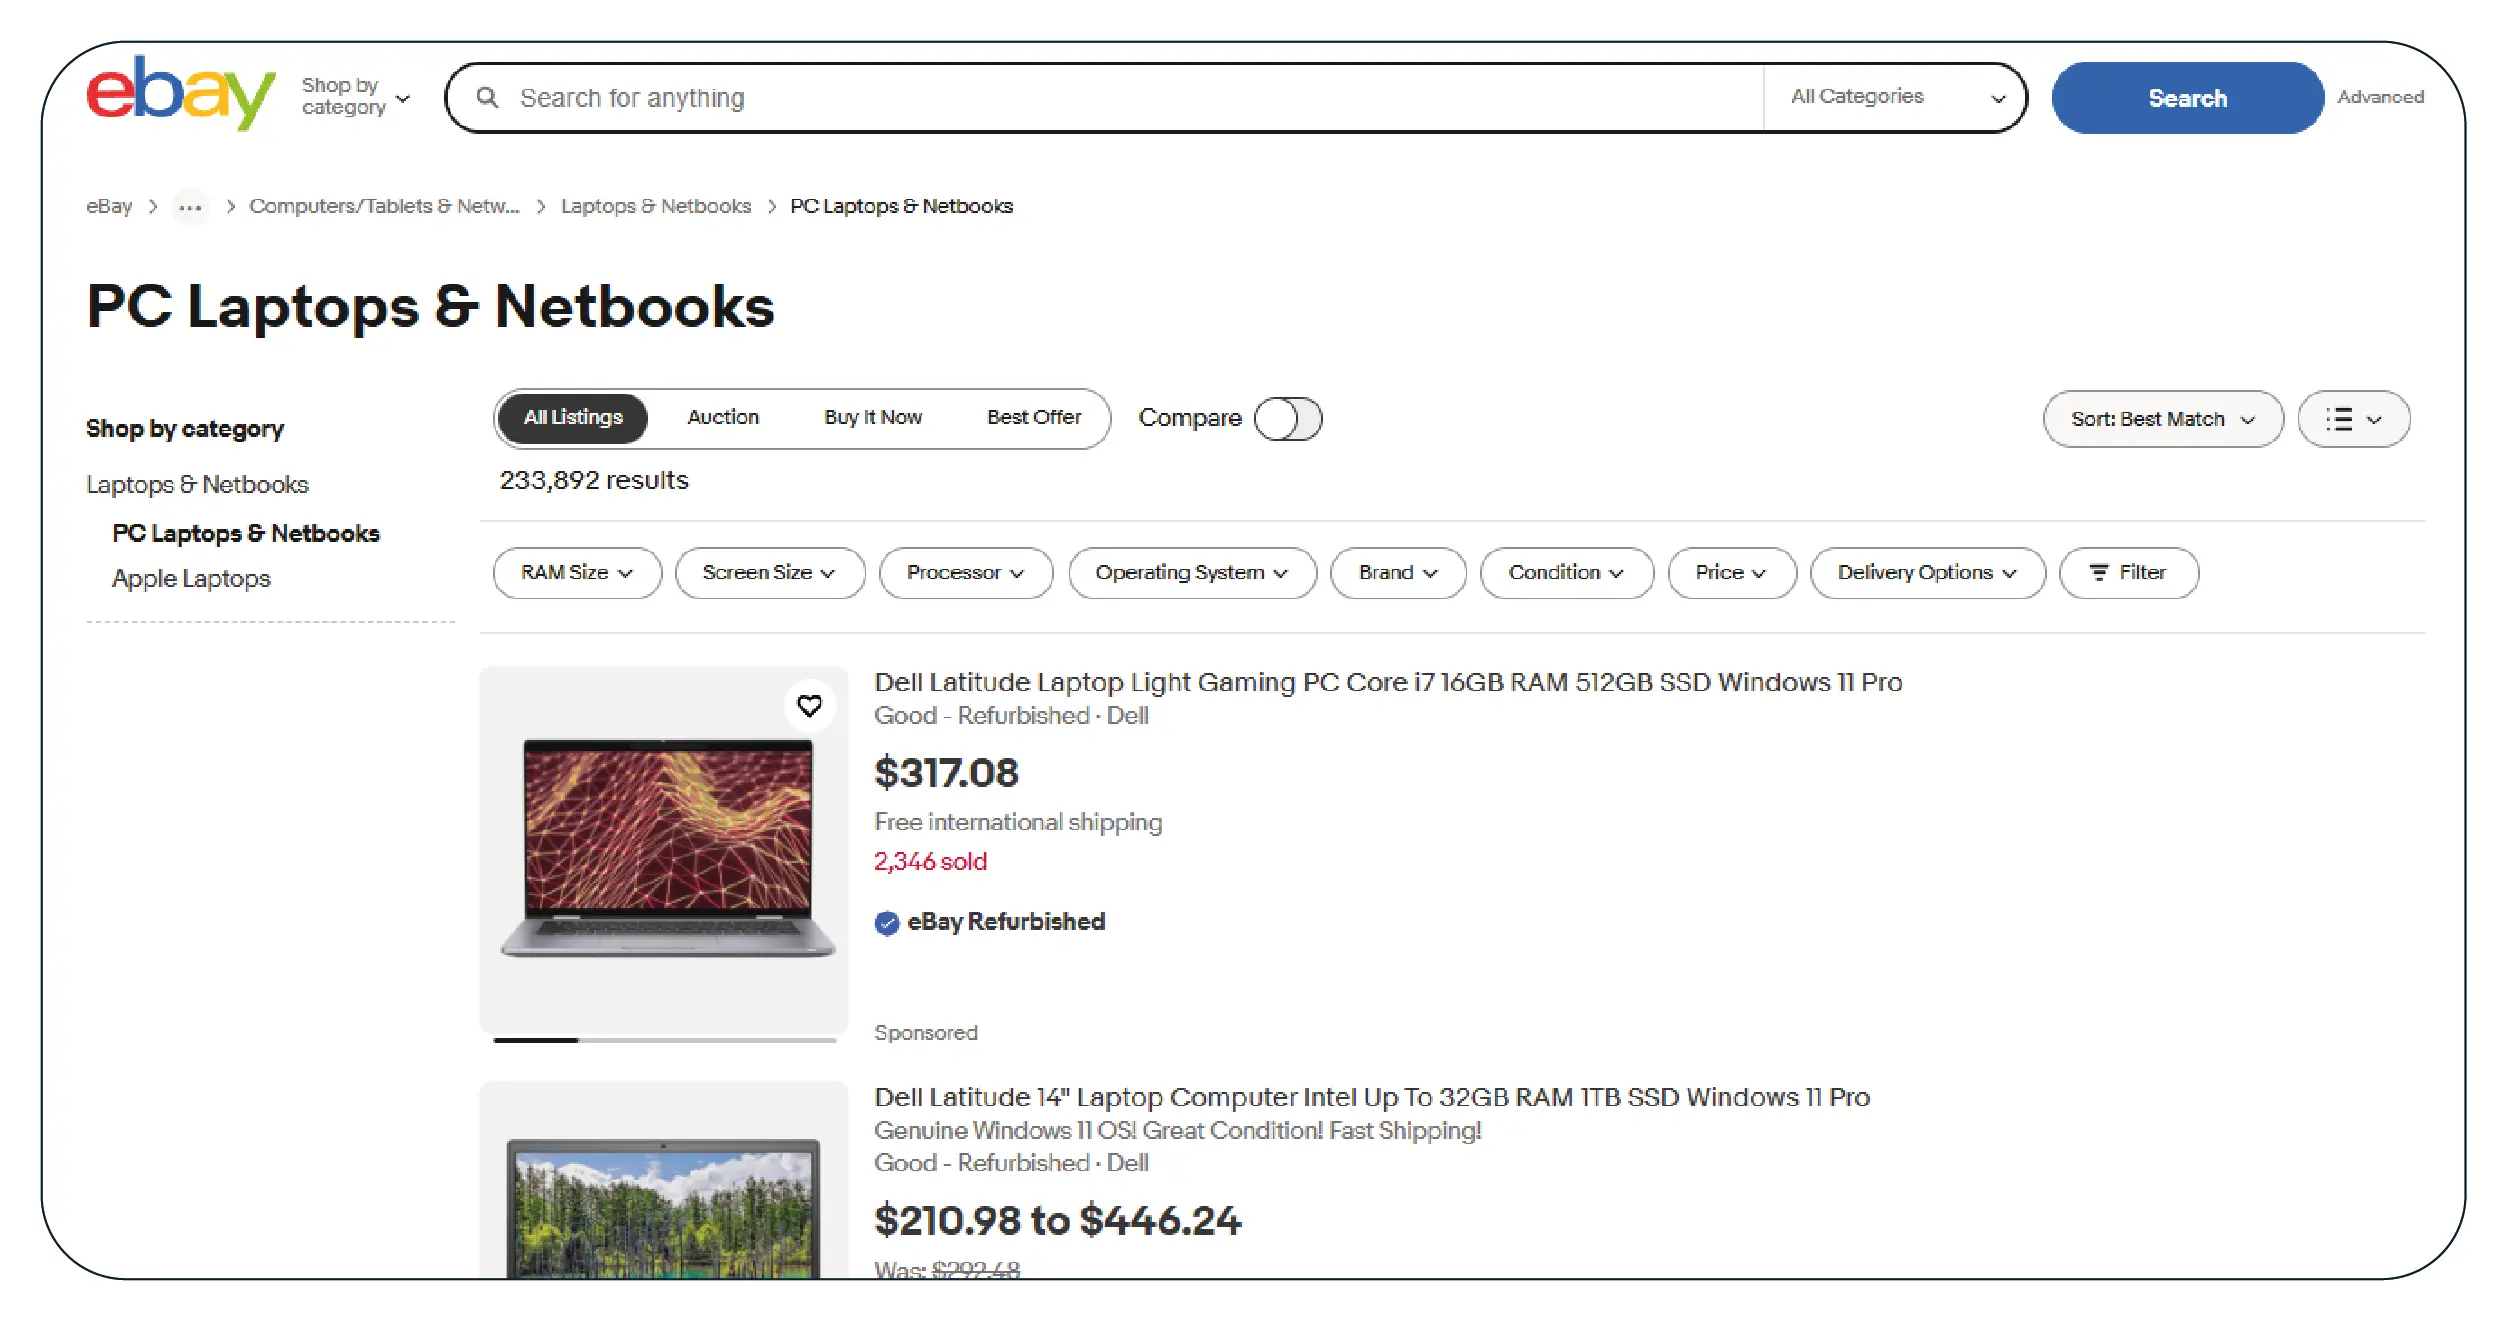Expand breadcrumb ellipsis icon
Image resolution: width=2509 pixels, height=1321 pixels.
(x=190, y=207)
